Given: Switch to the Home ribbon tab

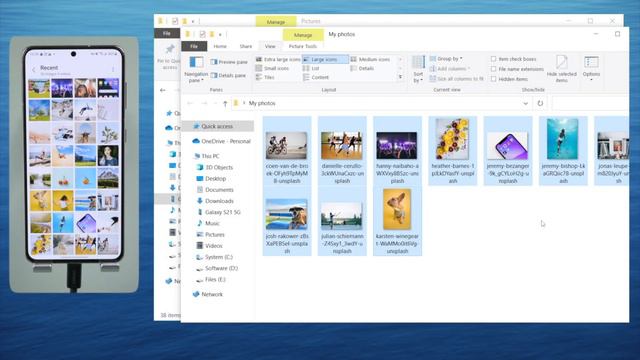Looking at the screenshot, I should point(220,47).
